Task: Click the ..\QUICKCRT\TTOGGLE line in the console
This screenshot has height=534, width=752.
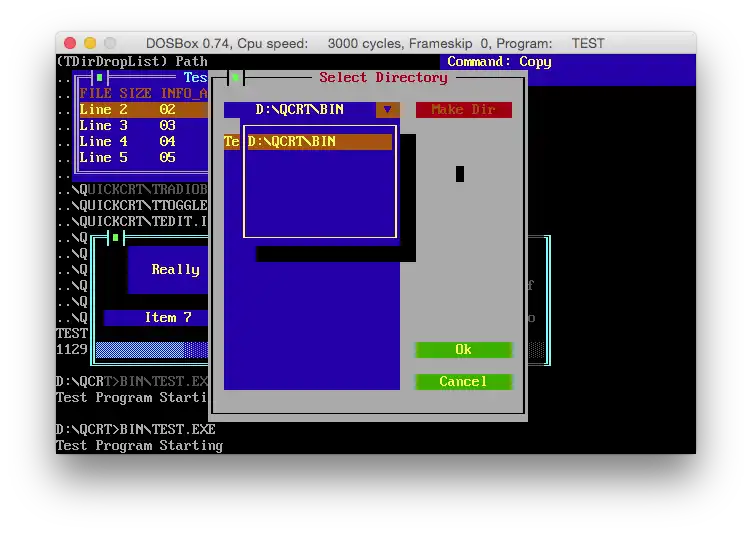Action: (x=132, y=205)
